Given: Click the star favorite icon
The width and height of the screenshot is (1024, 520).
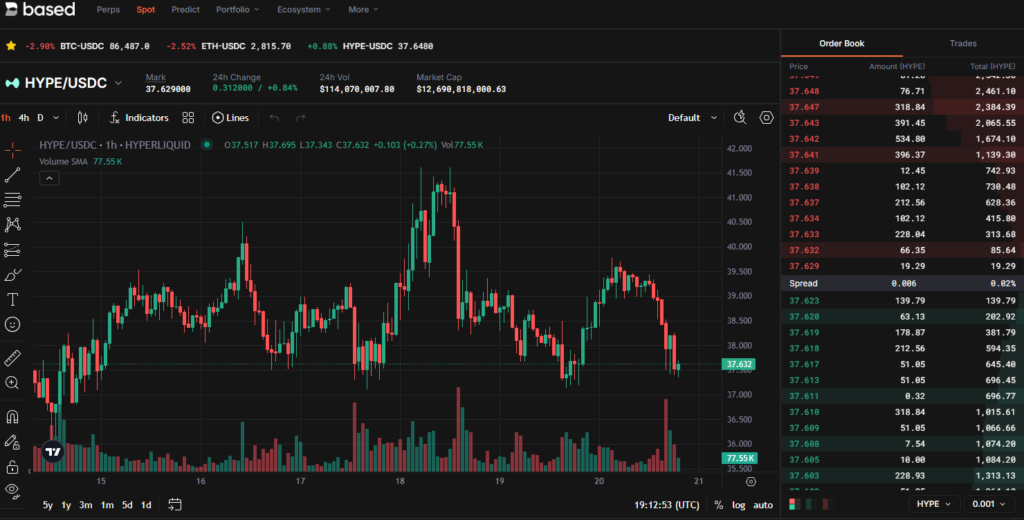Looking at the screenshot, I should pyautogui.click(x=10, y=46).
